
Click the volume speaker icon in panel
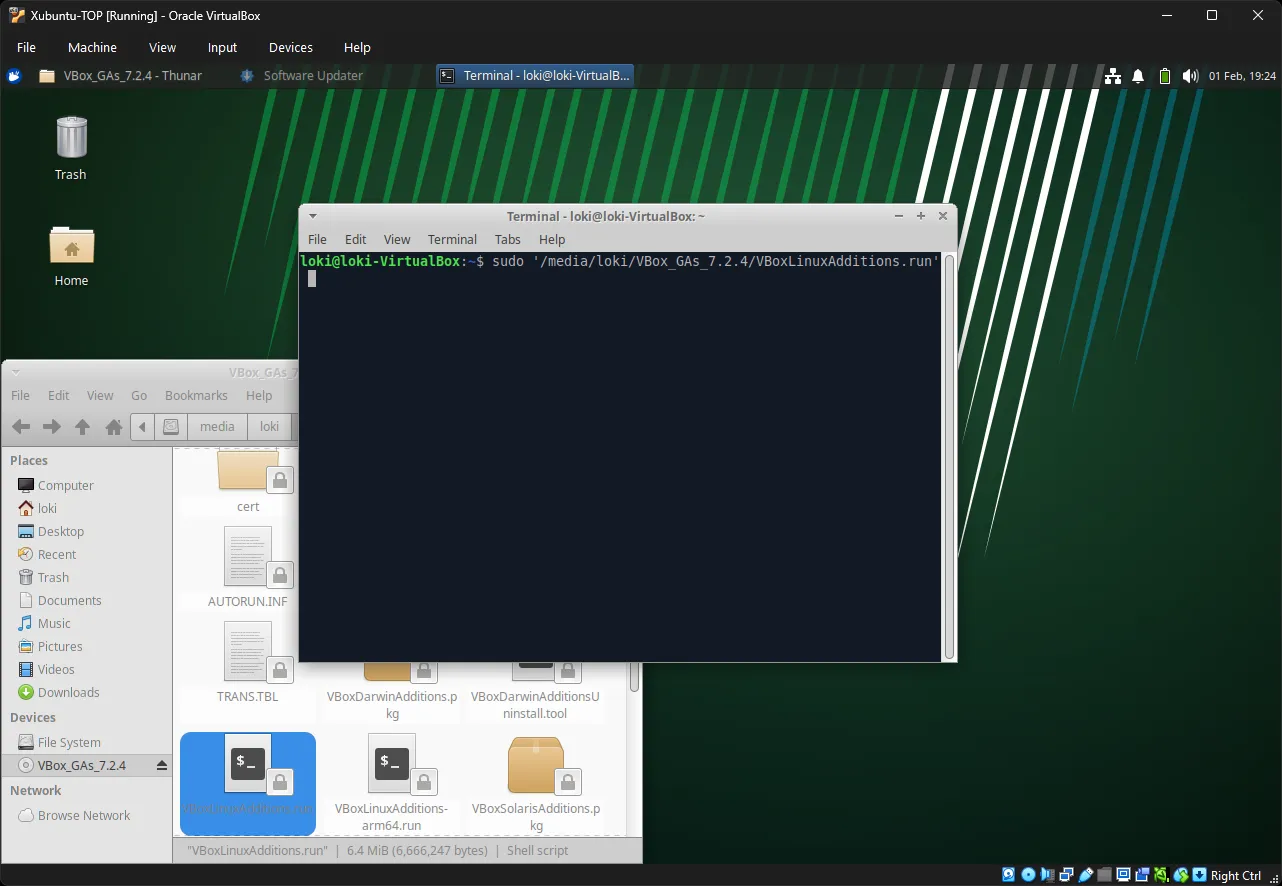[x=1190, y=76]
